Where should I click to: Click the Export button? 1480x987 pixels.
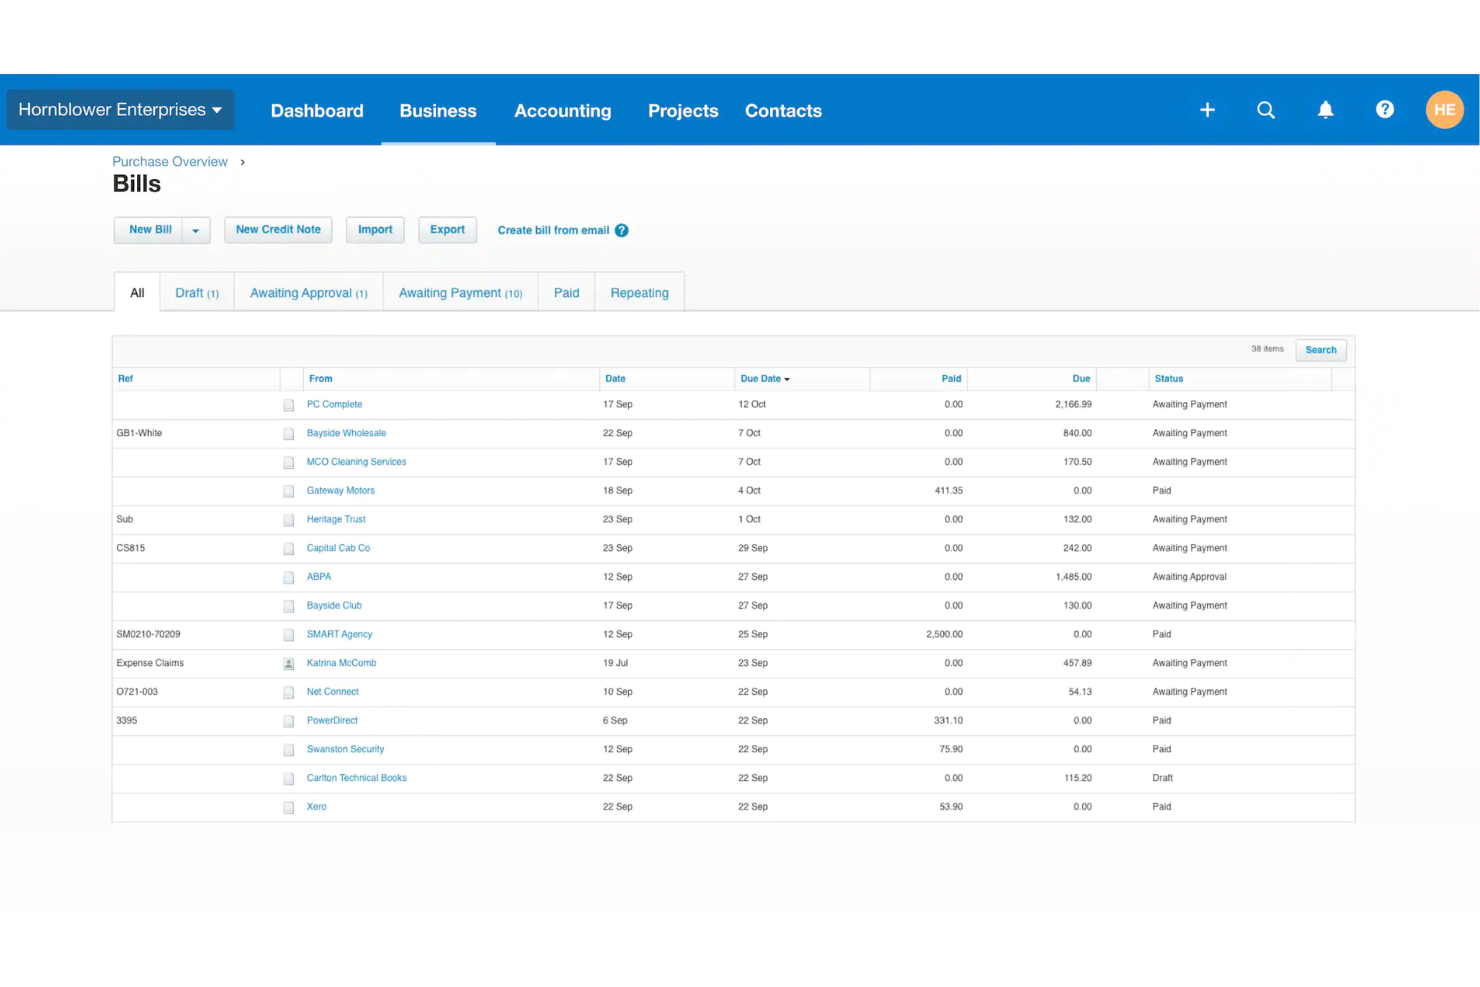pos(447,230)
